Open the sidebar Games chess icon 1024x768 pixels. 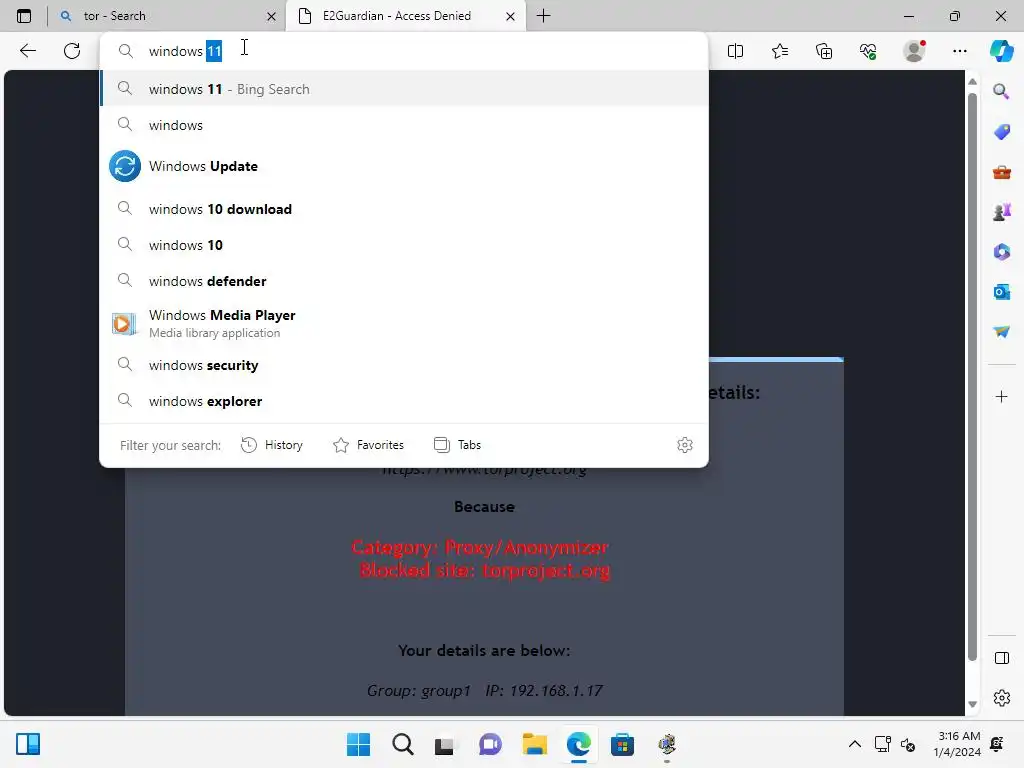click(1002, 212)
